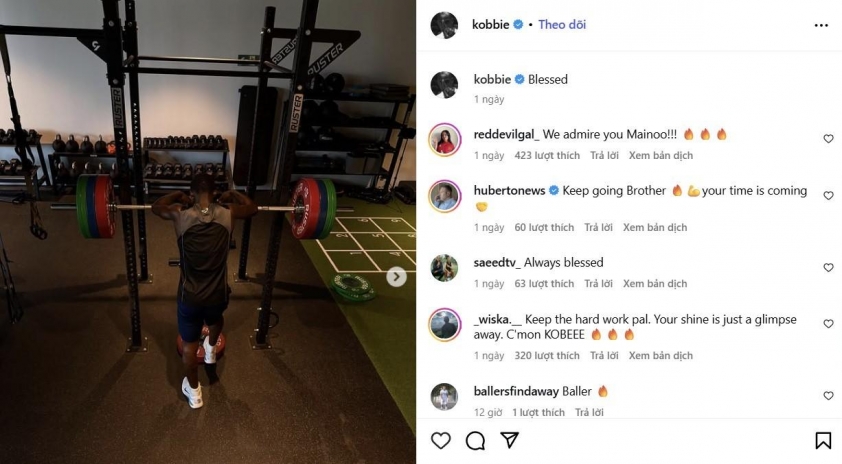Reply to ballersfindaway comment
This screenshot has width=842, height=464.
[x=589, y=412]
